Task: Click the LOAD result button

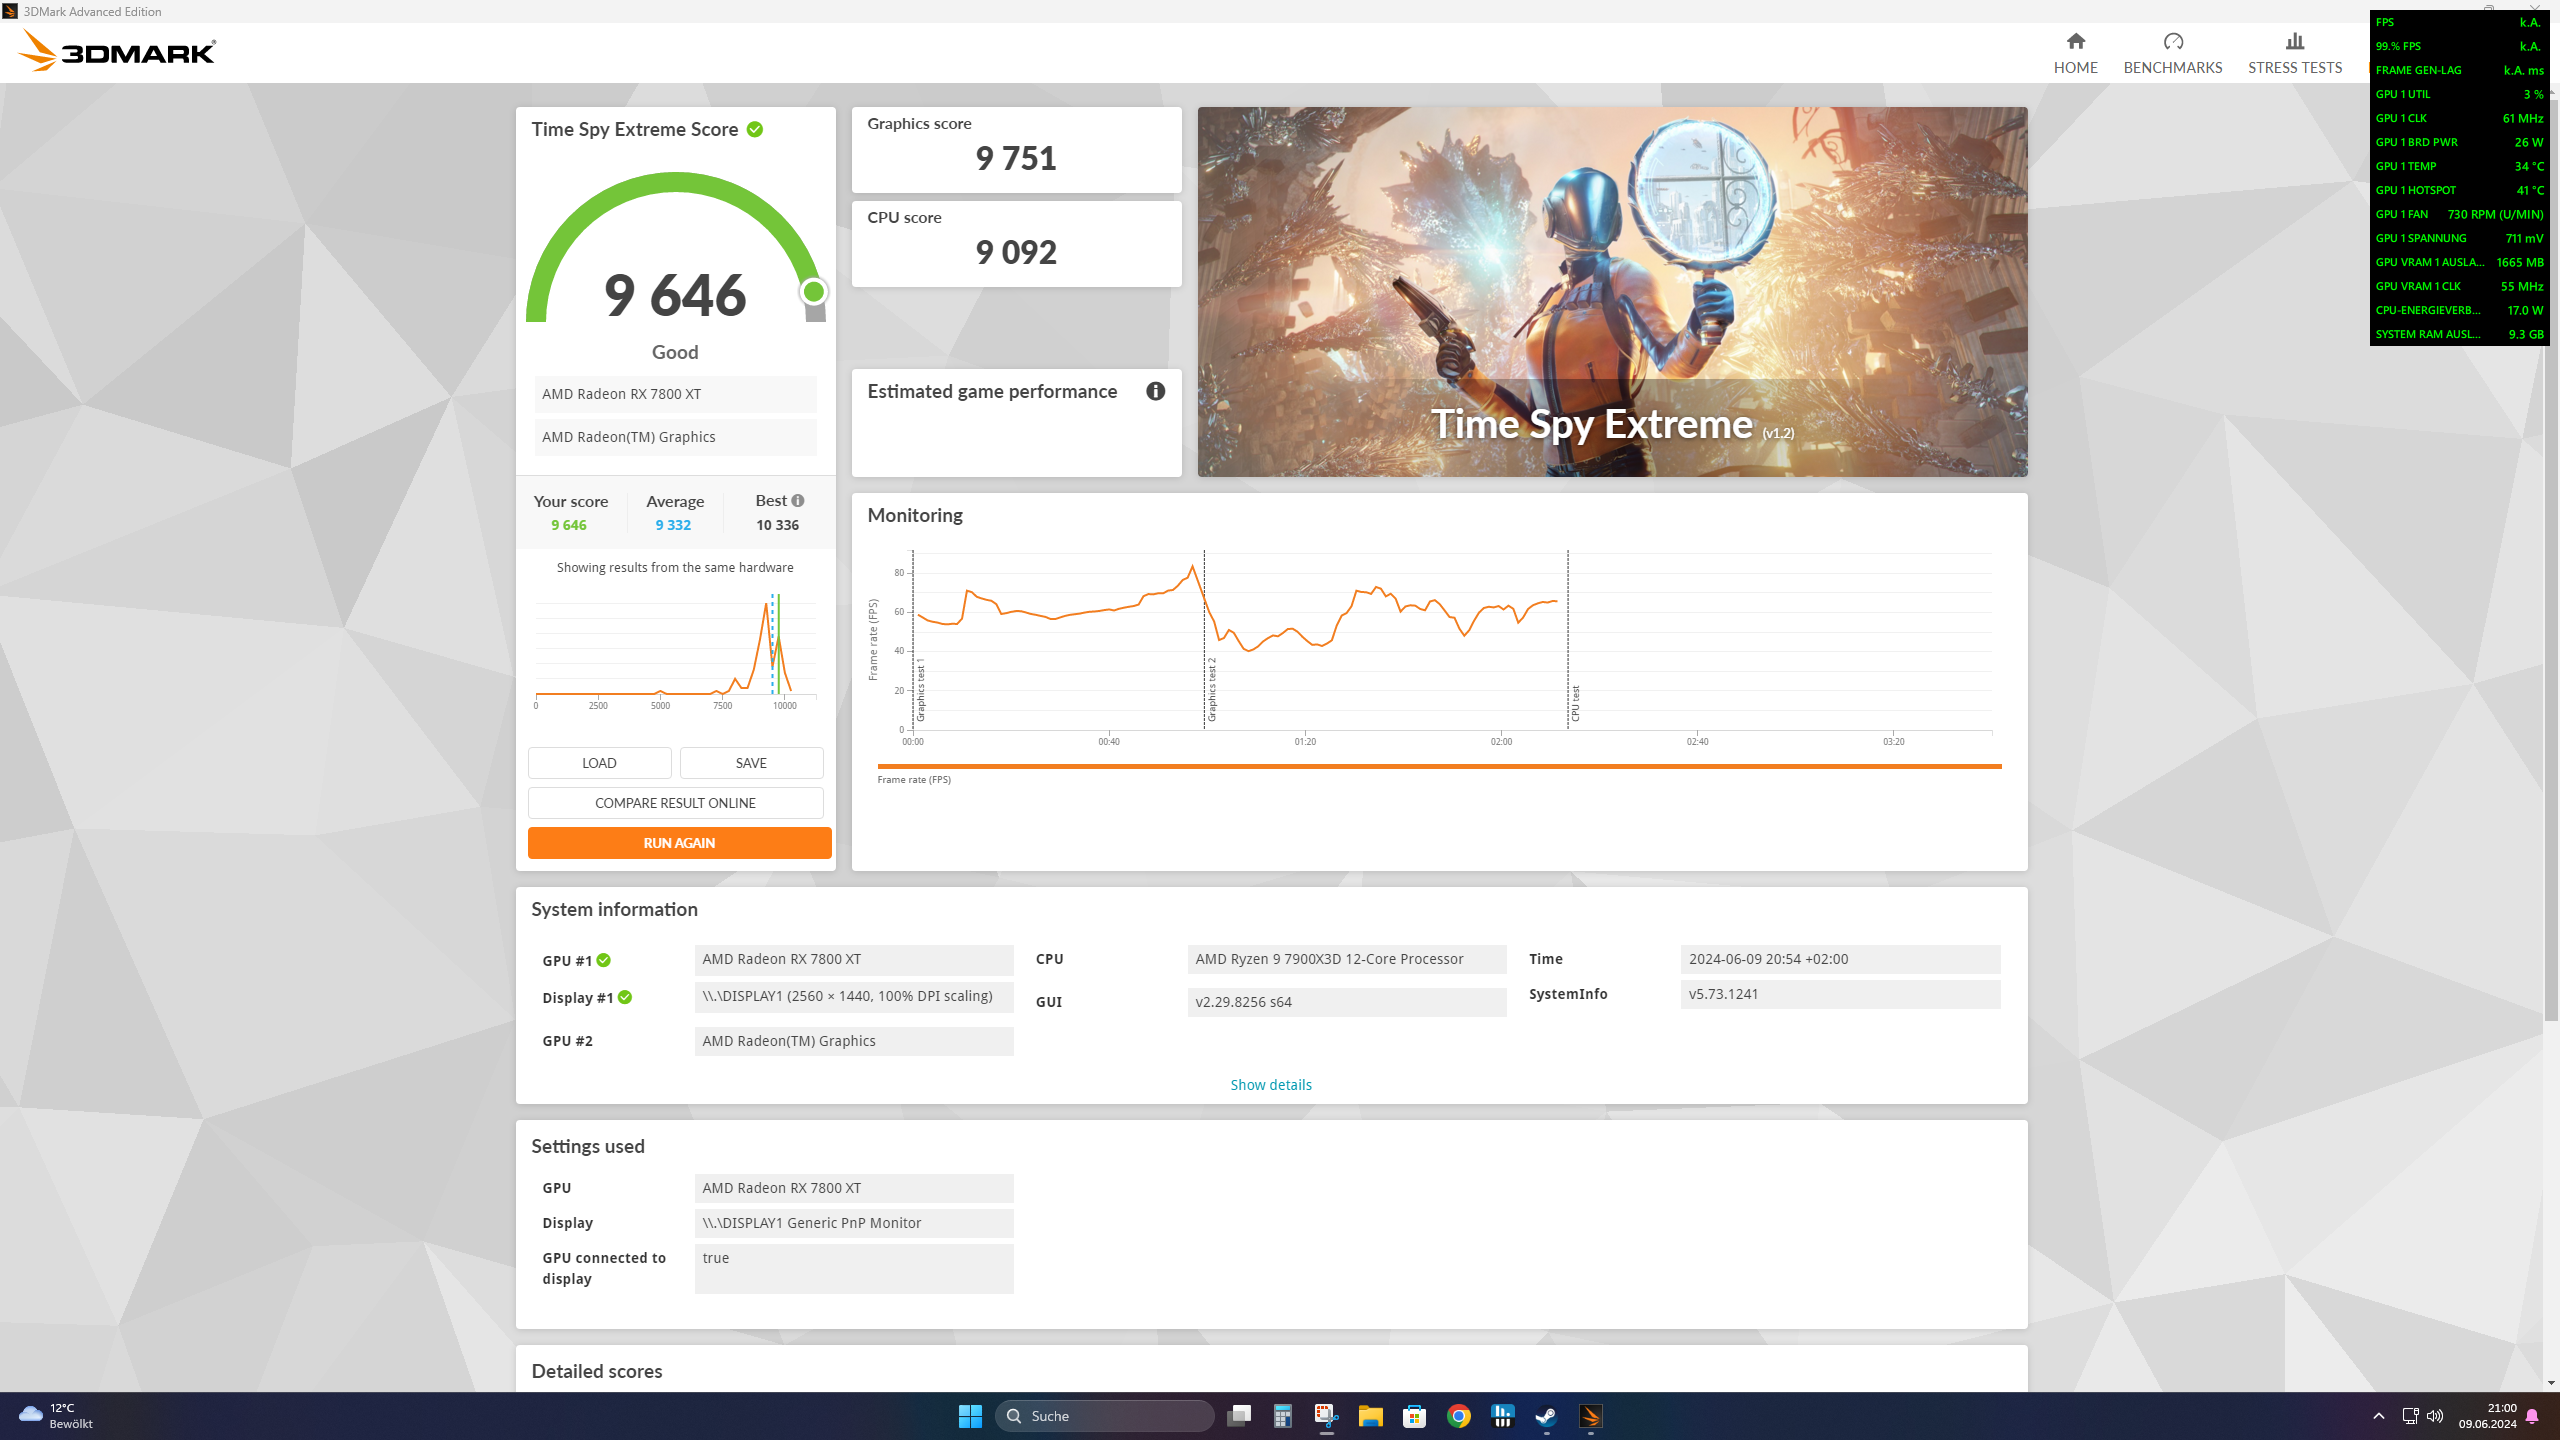Action: (599, 763)
